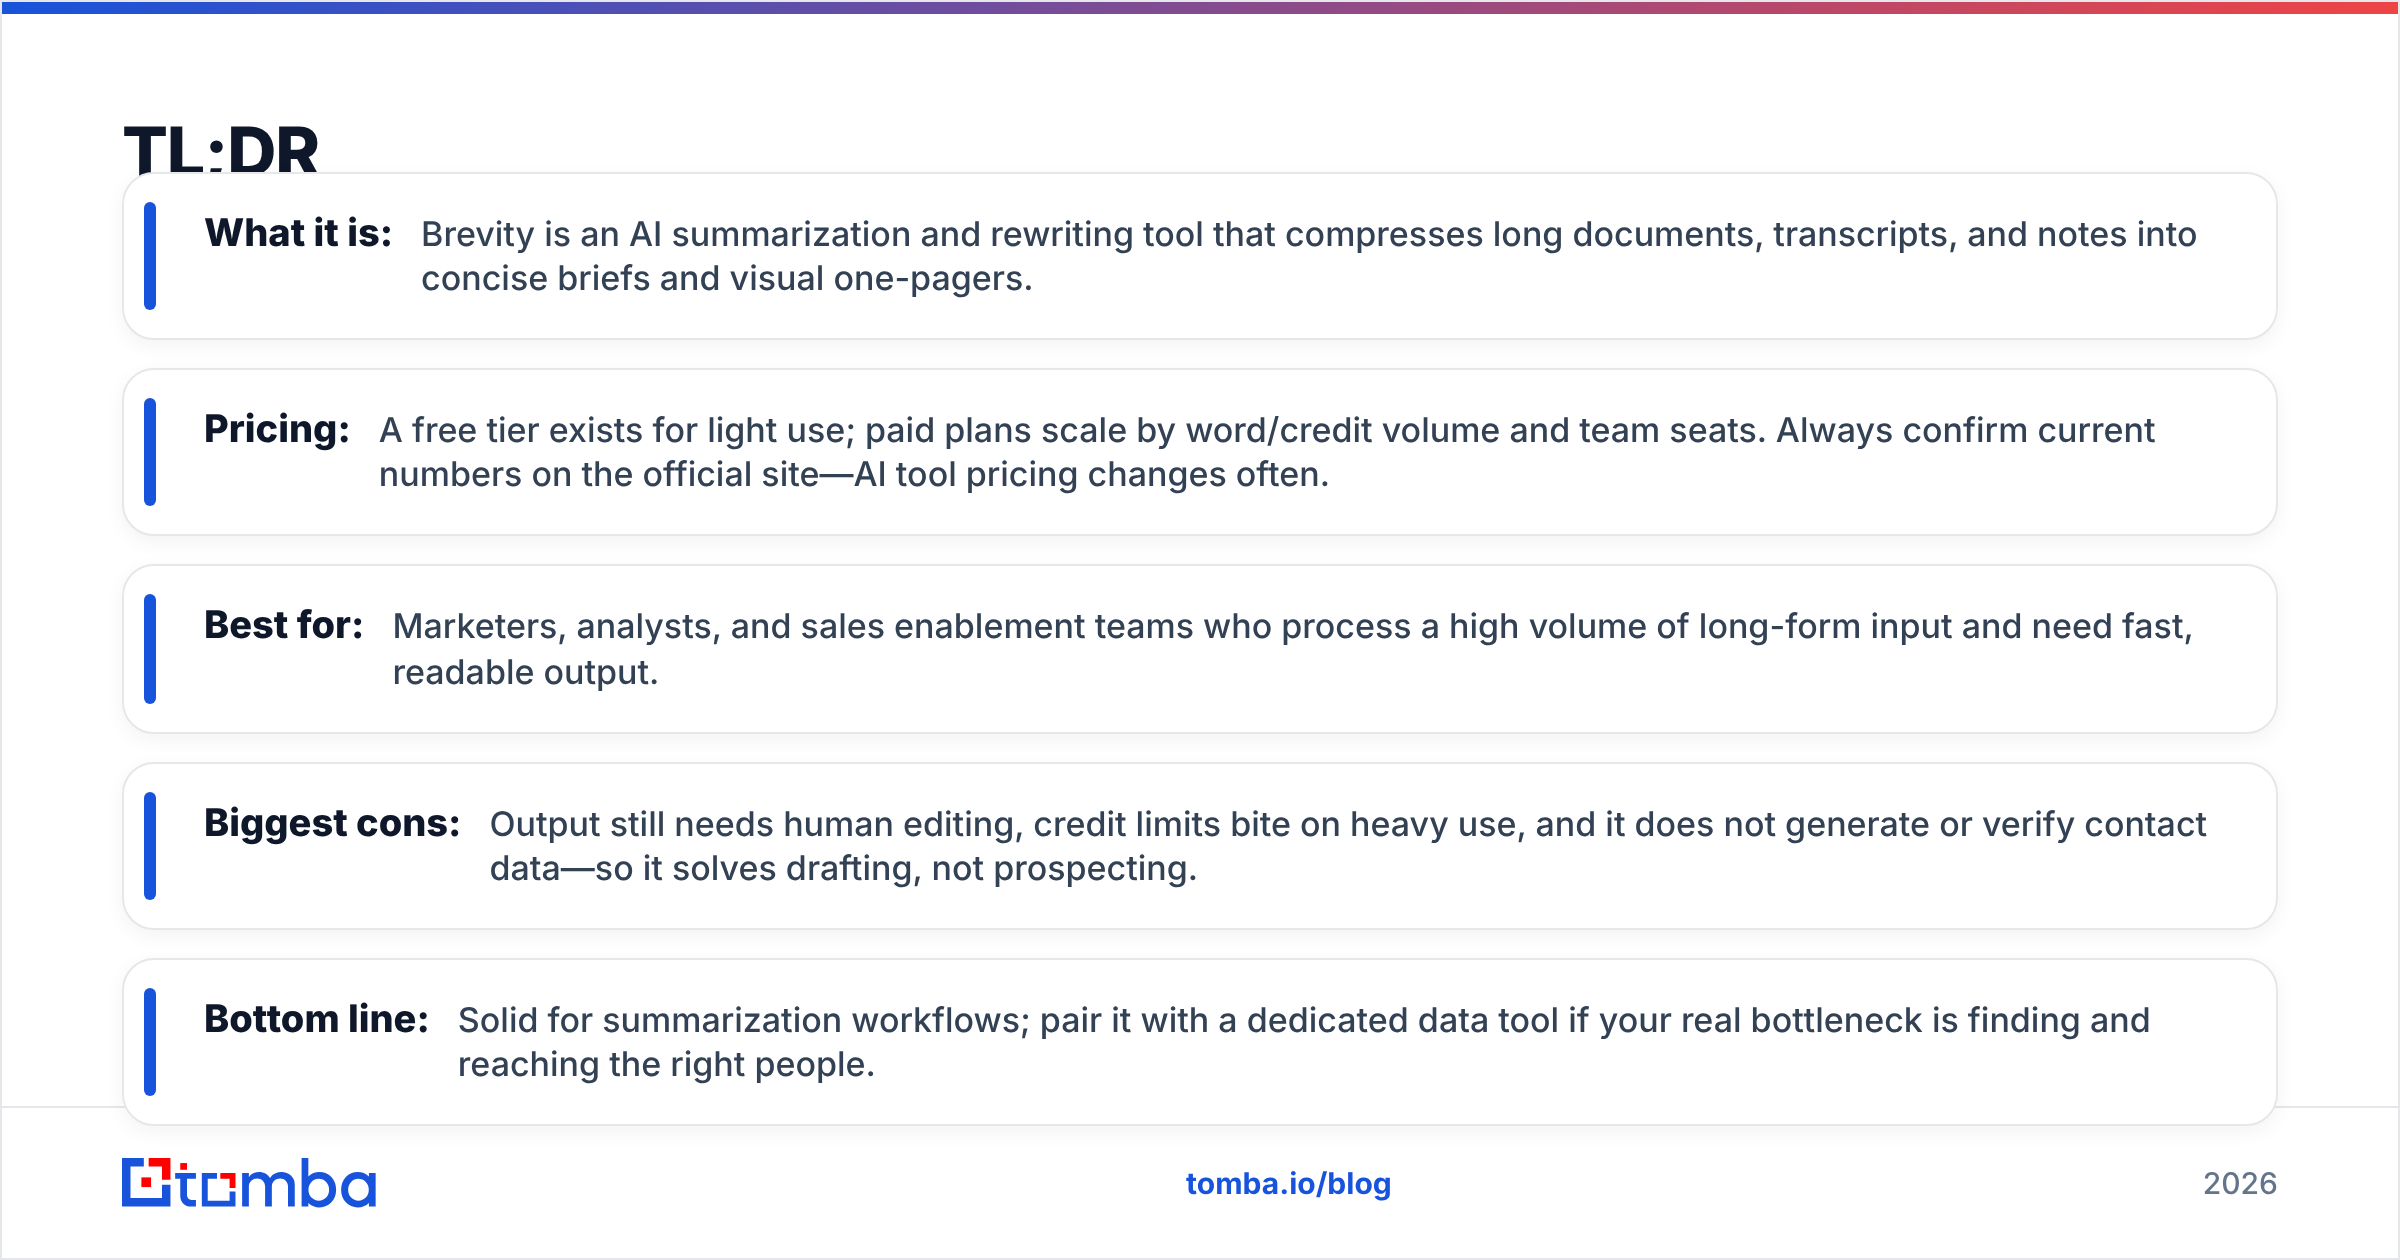2400x1260 pixels.
Task: Click the blue bar beside Pricing
Action: [150, 452]
